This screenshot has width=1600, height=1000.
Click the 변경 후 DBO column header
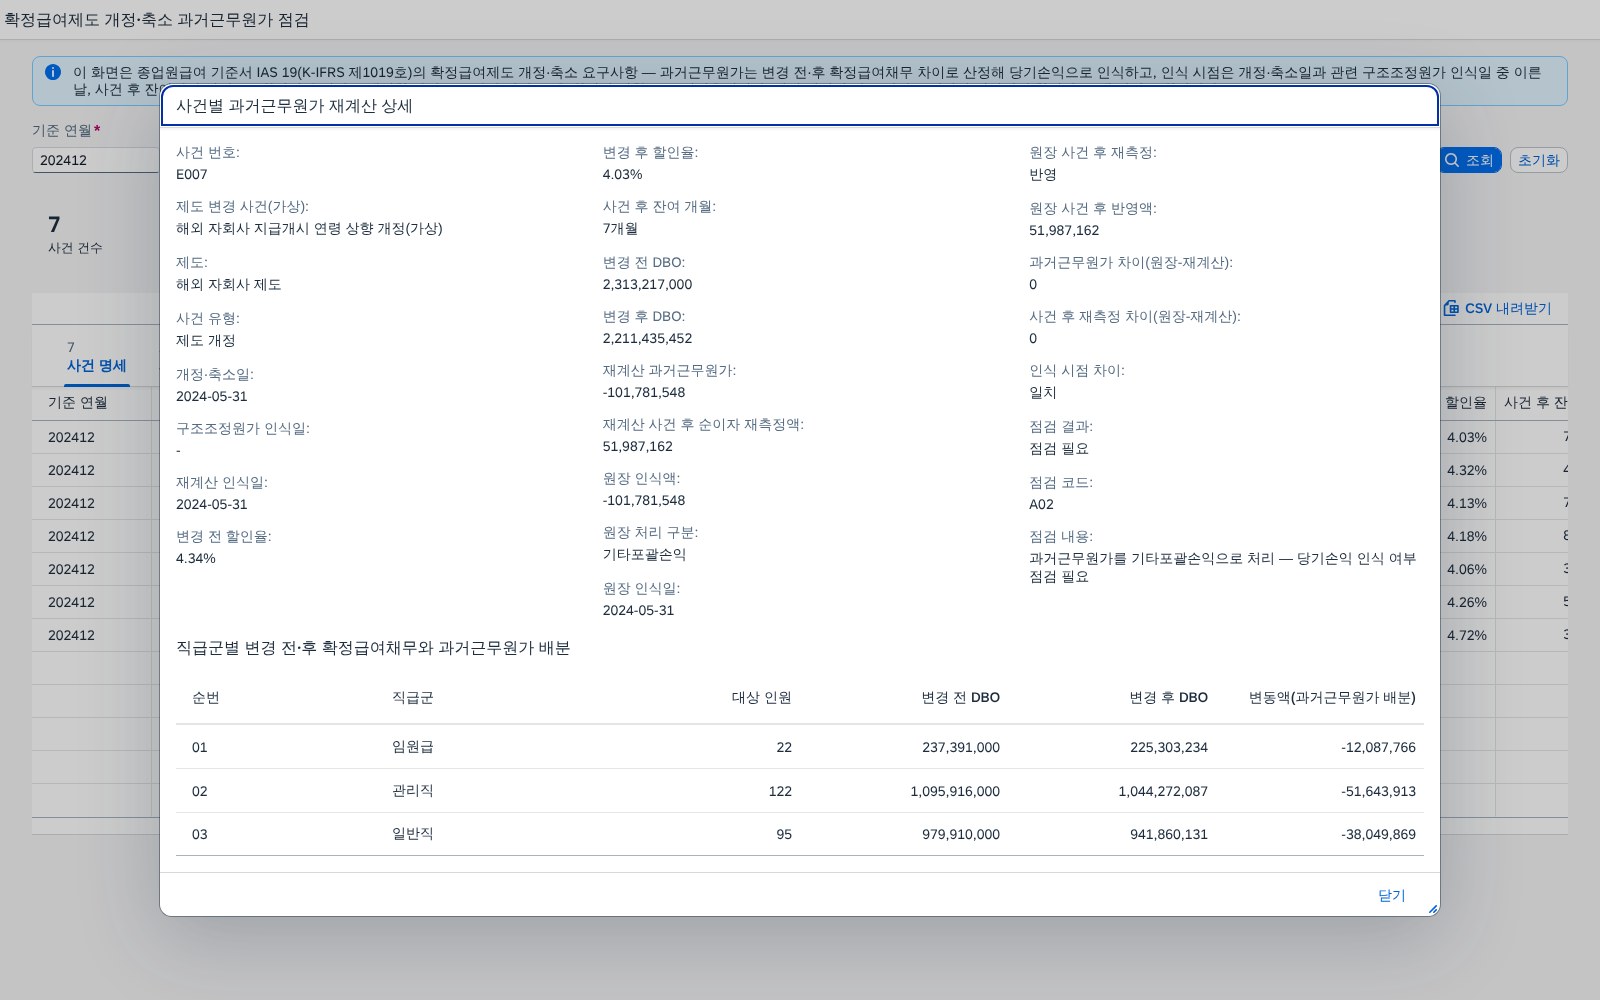(1168, 697)
